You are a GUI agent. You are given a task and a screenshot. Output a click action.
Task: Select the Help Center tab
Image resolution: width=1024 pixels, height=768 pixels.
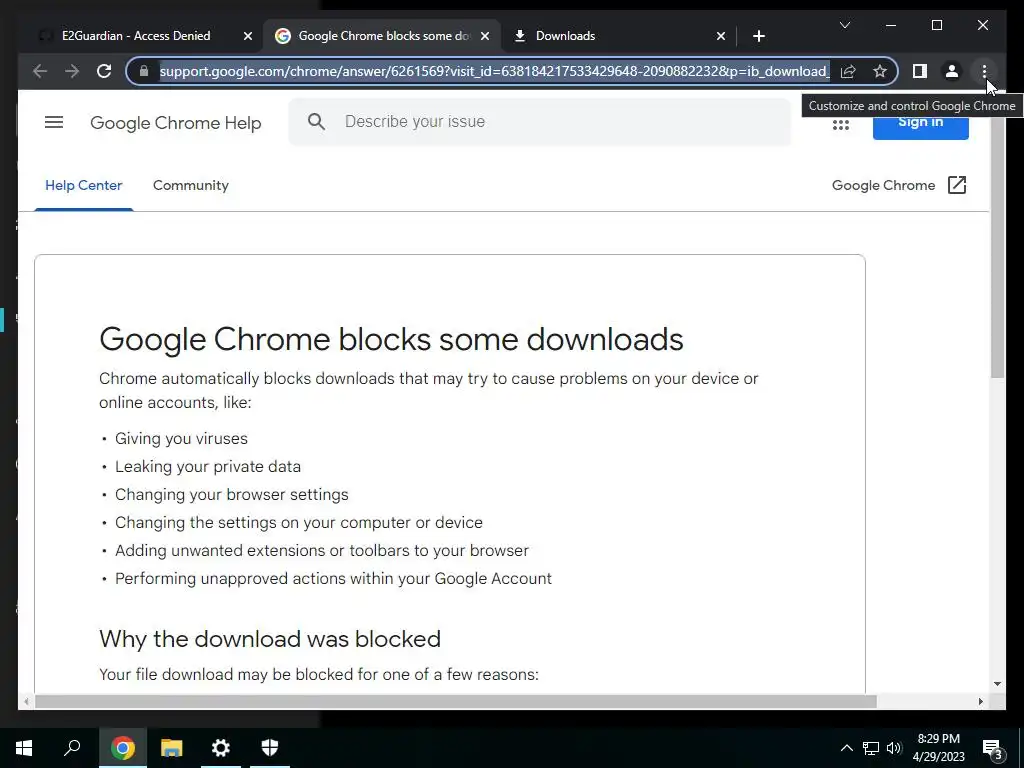pos(84,185)
